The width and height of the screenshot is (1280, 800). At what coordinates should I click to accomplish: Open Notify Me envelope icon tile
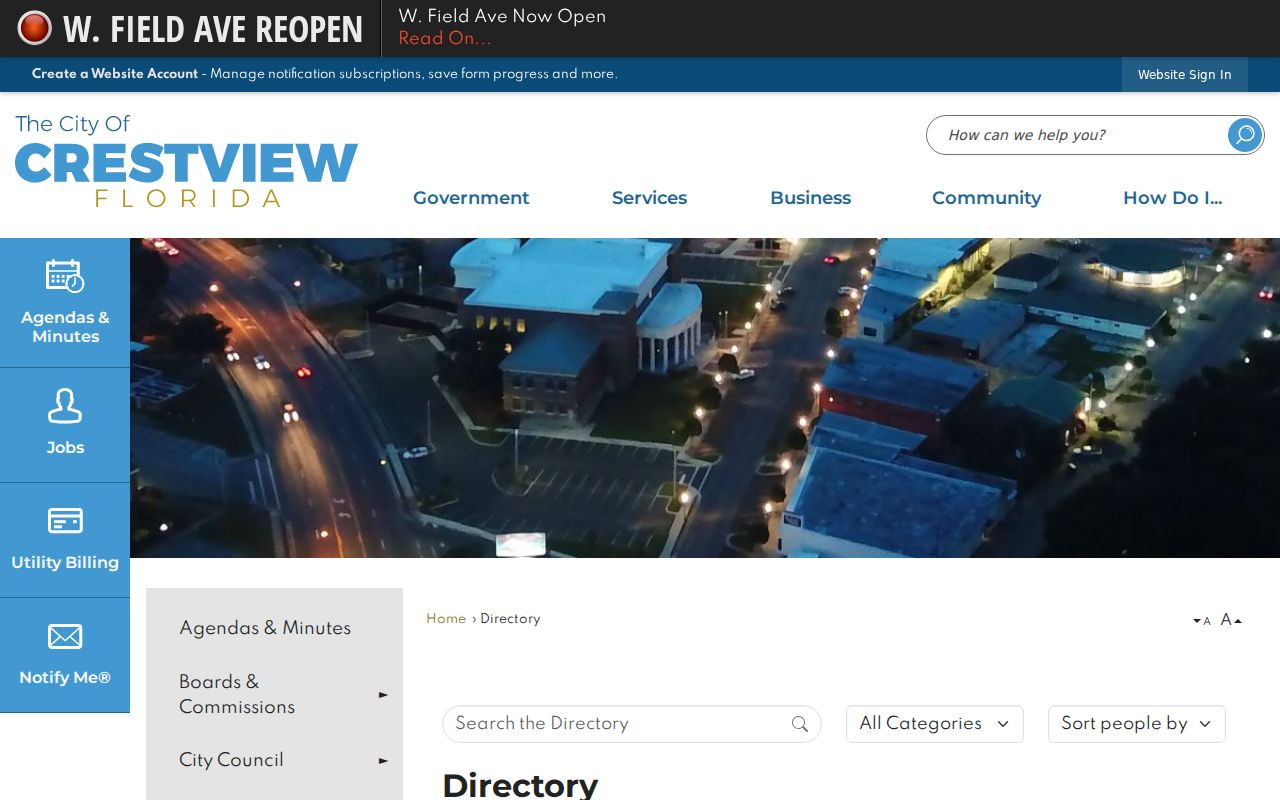(x=65, y=655)
